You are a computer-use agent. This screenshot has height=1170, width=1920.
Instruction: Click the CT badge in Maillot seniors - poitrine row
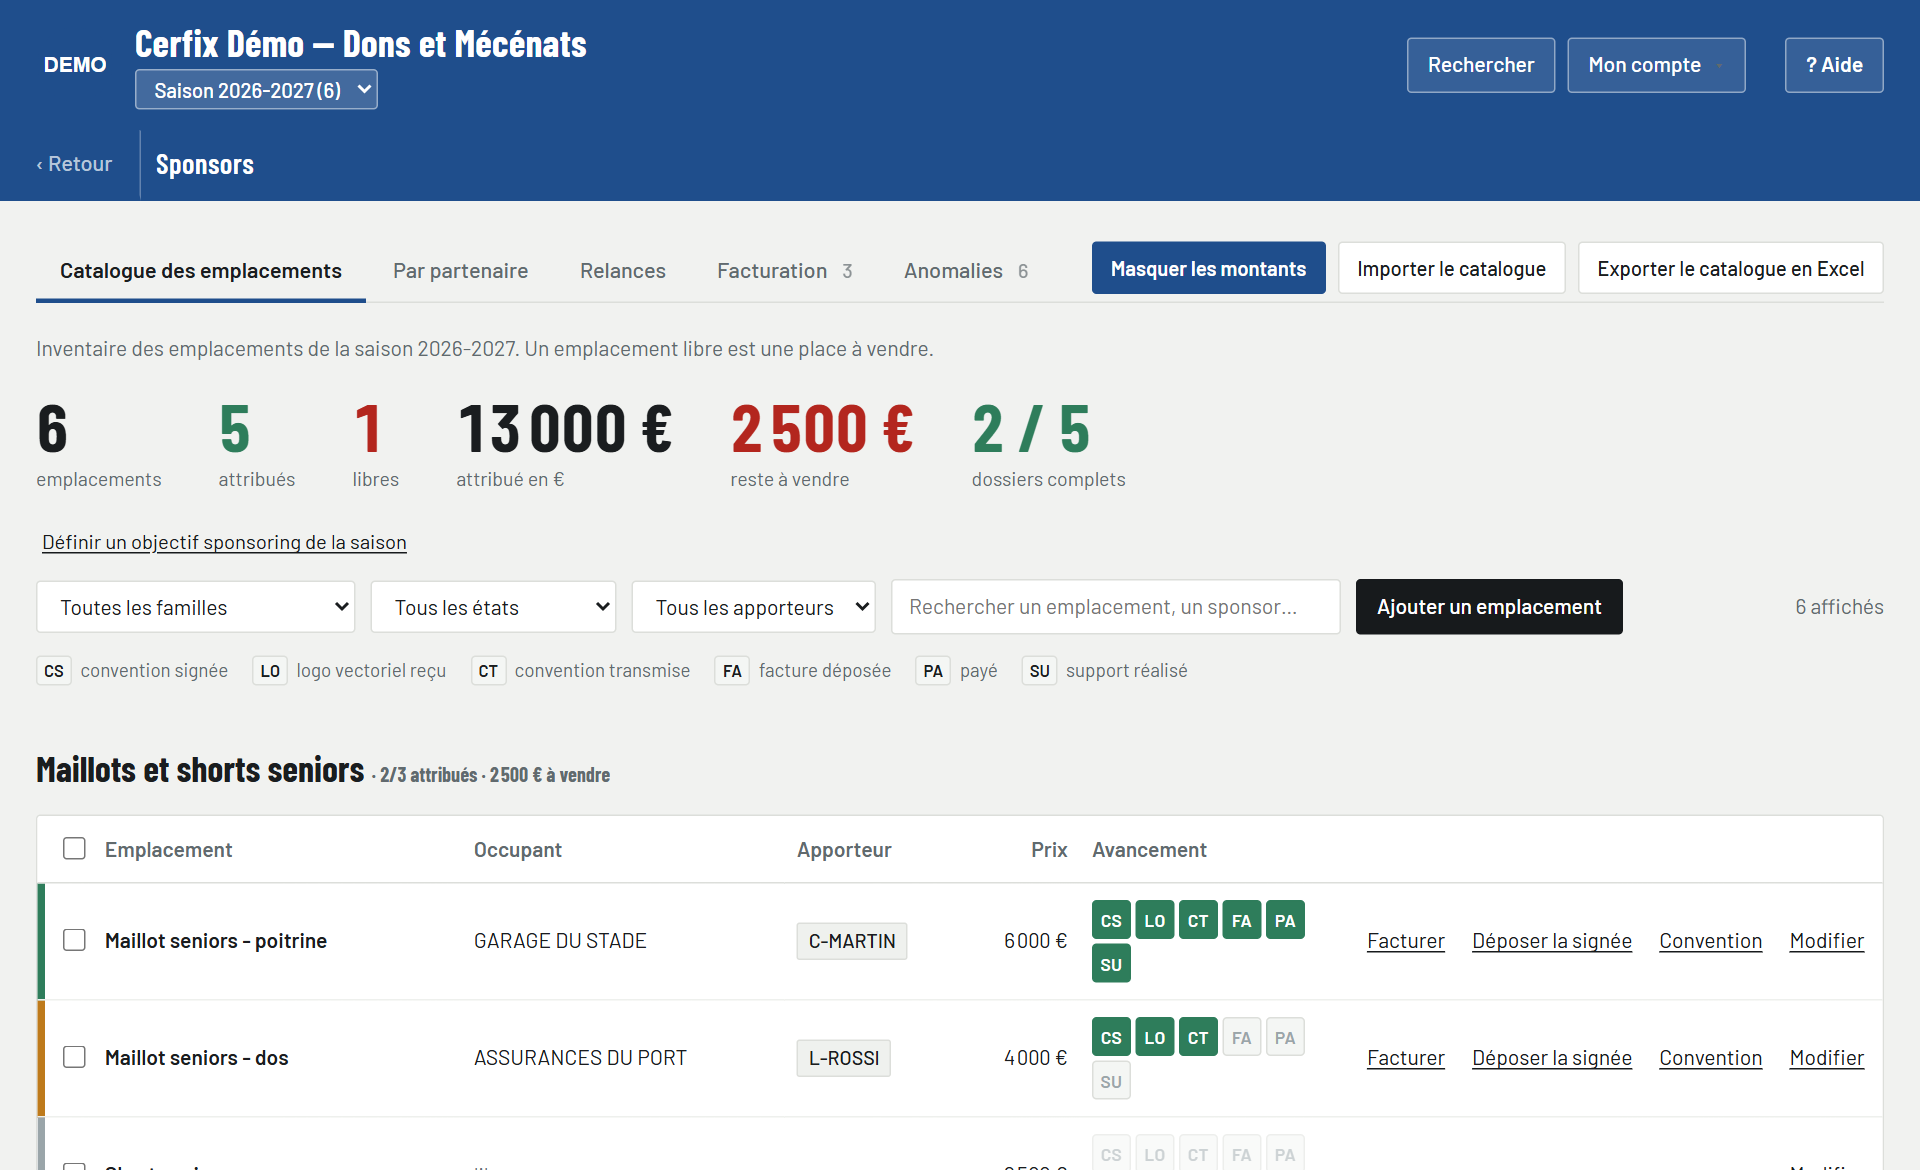[x=1198, y=920]
